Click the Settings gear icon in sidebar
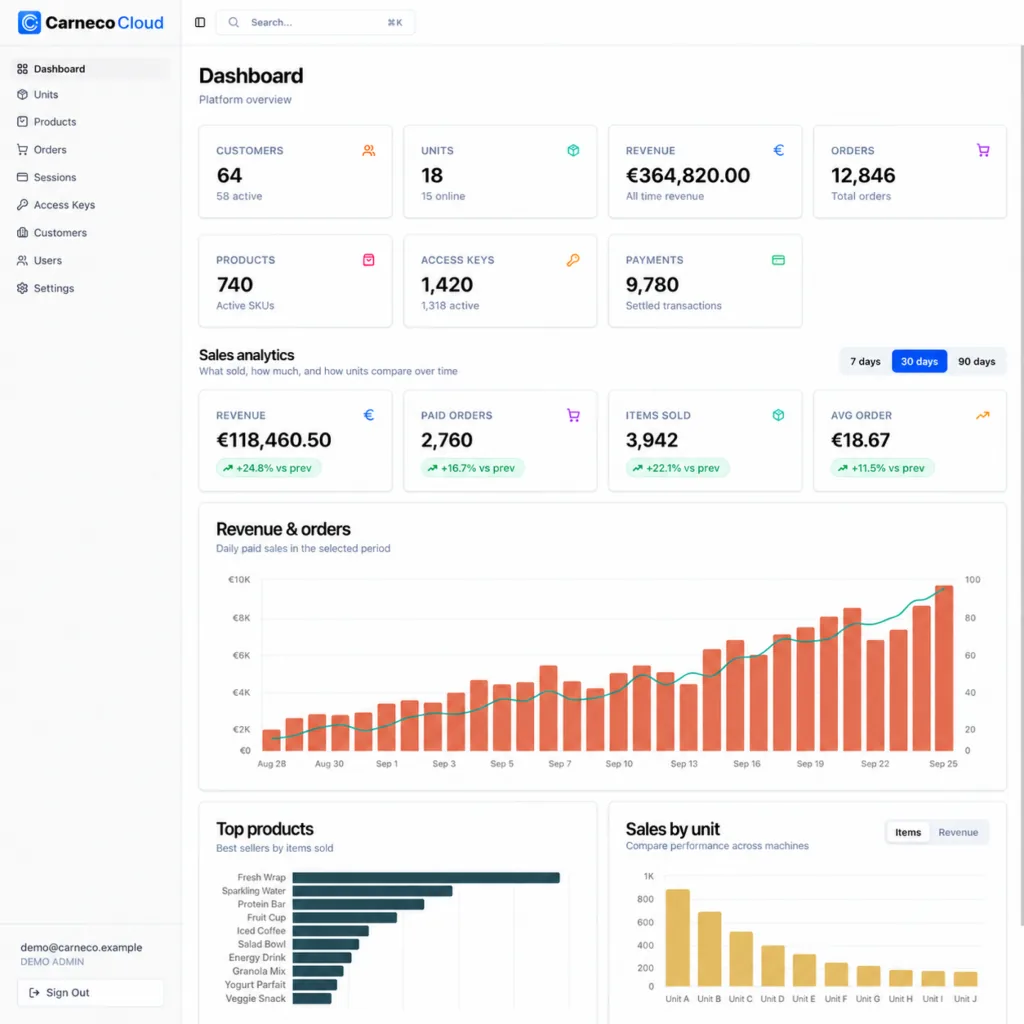The width and height of the screenshot is (1024, 1024). (22, 288)
